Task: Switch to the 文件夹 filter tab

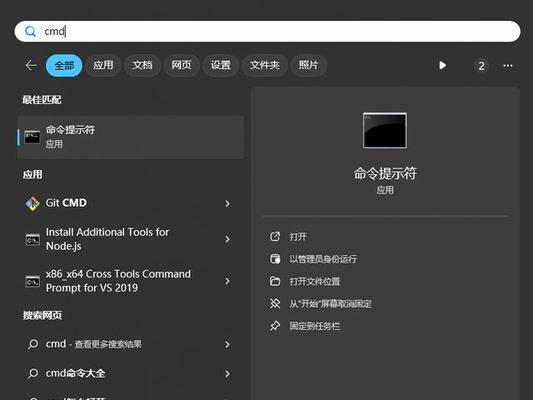Action: coord(264,65)
